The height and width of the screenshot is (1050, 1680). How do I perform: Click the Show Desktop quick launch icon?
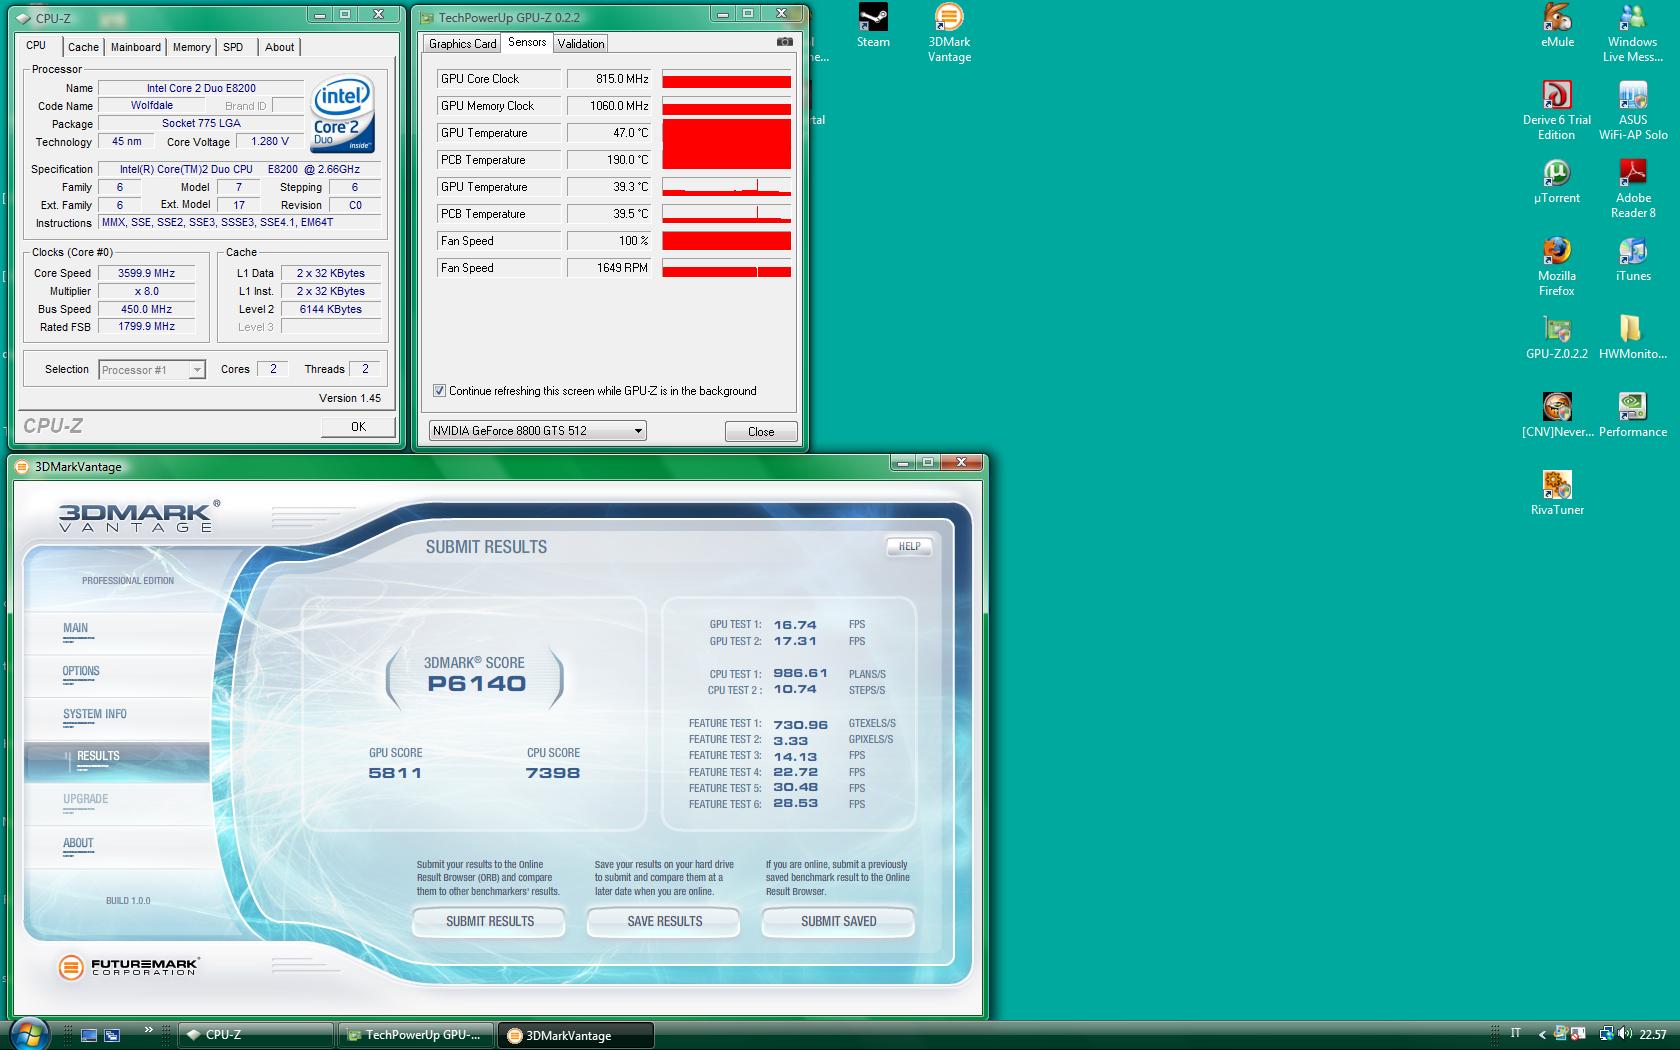point(89,1035)
